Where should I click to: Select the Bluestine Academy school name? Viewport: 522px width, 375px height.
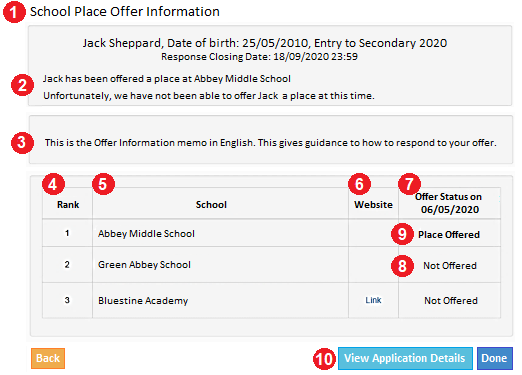tap(143, 301)
